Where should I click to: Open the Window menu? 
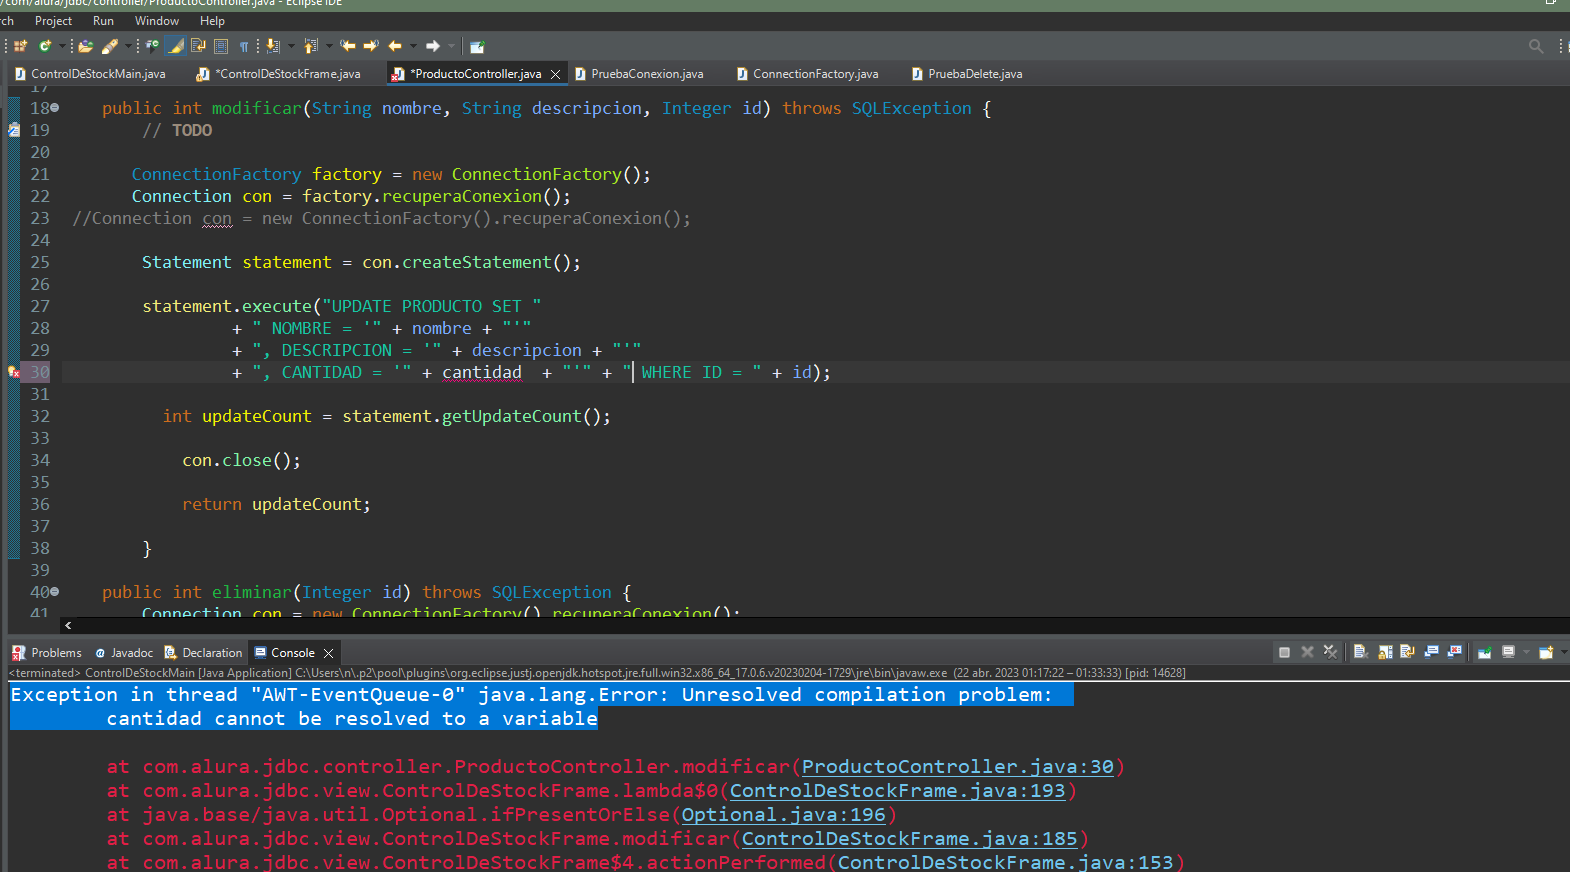(x=157, y=21)
